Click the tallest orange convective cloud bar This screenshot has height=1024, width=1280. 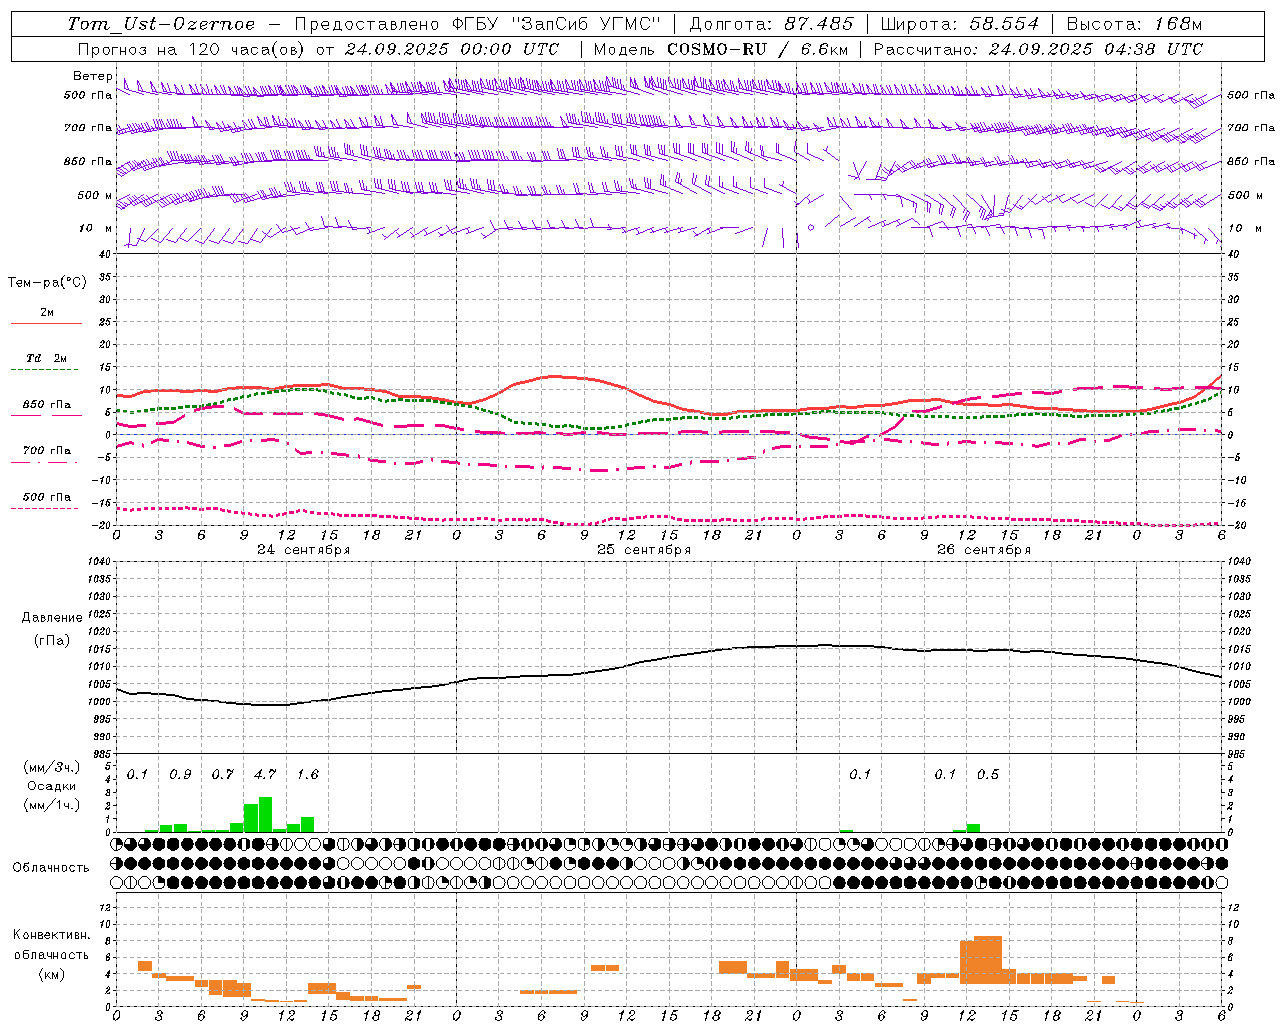click(988, 960)
